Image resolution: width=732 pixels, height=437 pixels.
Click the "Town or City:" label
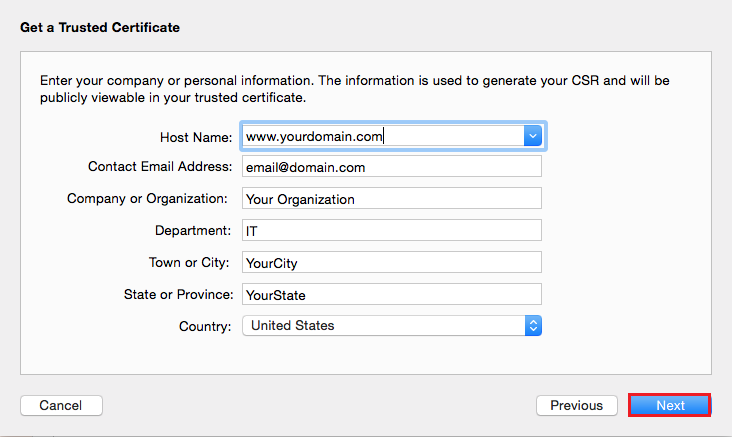click(190, 262)
